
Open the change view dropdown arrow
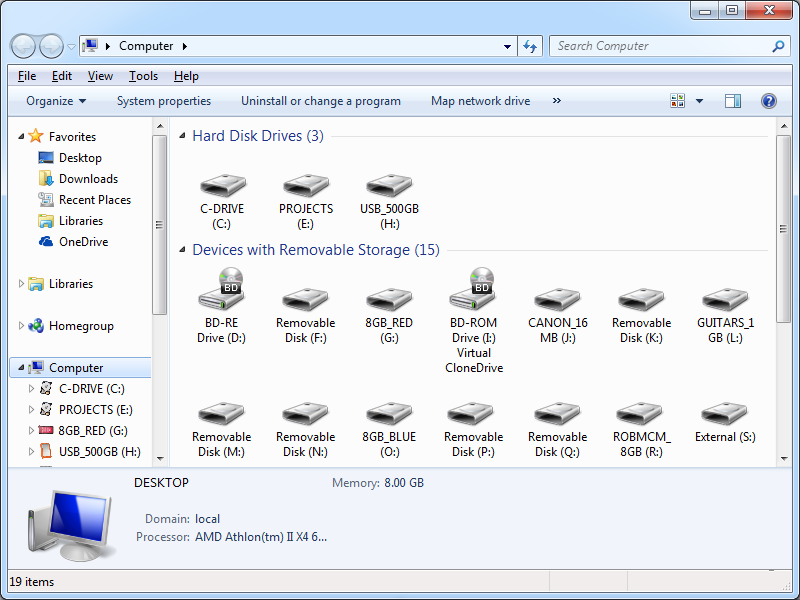click(x=699, y=101)
